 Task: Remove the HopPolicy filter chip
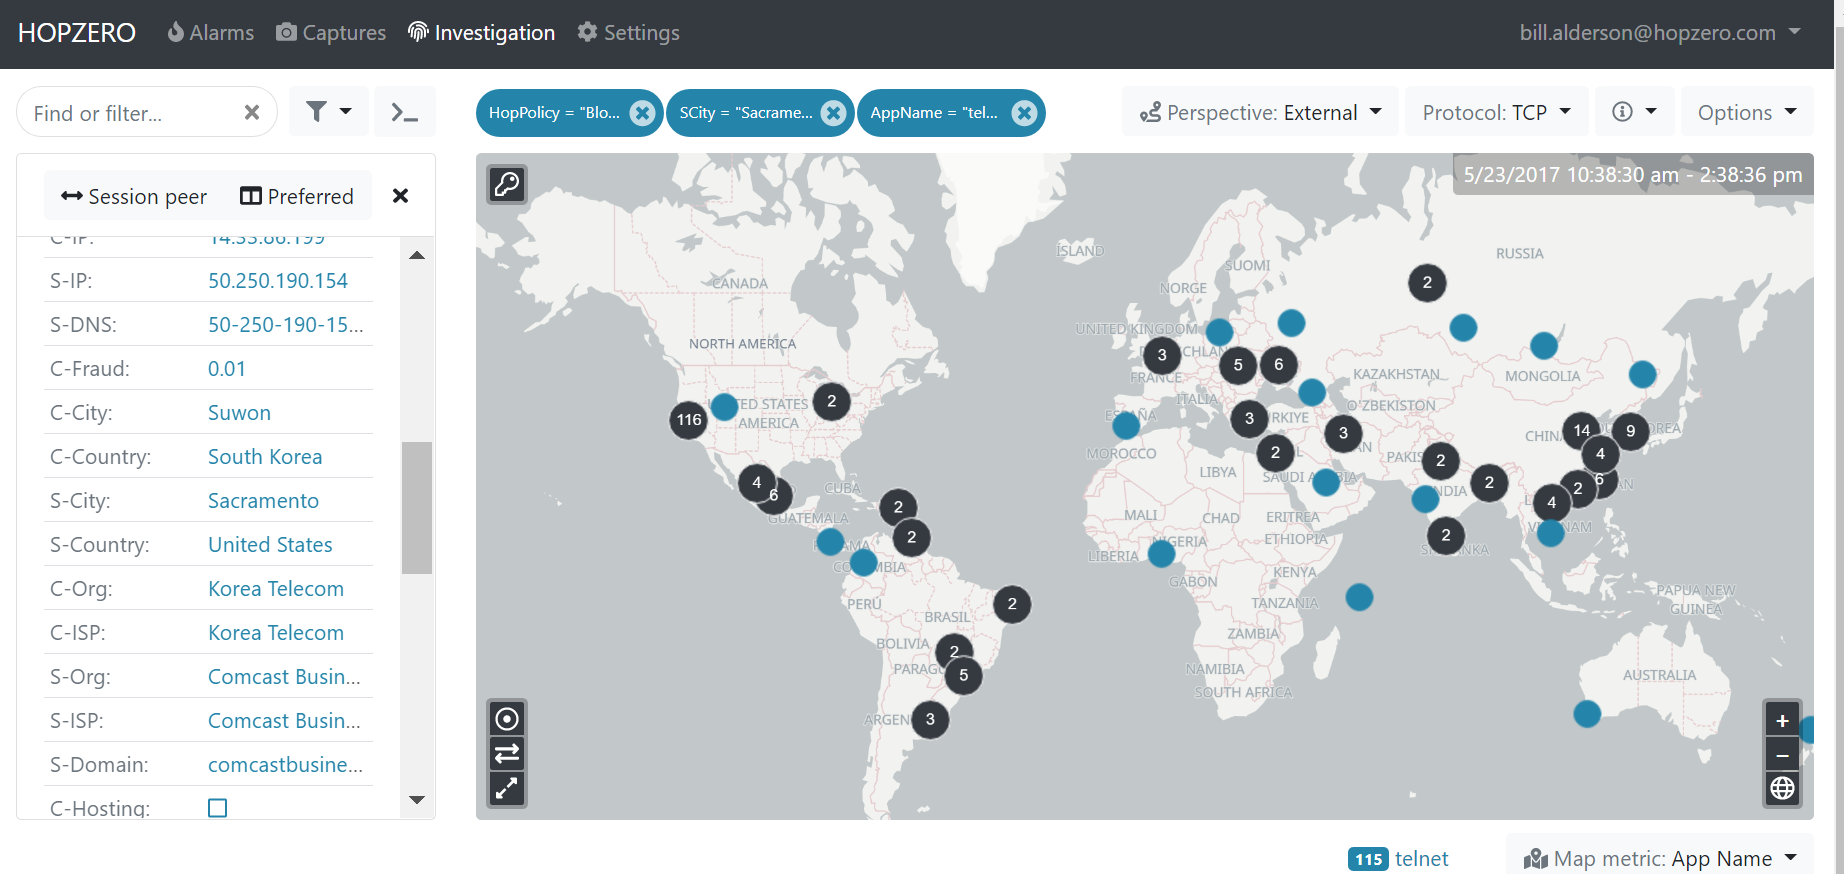click(x=642, y=113)
